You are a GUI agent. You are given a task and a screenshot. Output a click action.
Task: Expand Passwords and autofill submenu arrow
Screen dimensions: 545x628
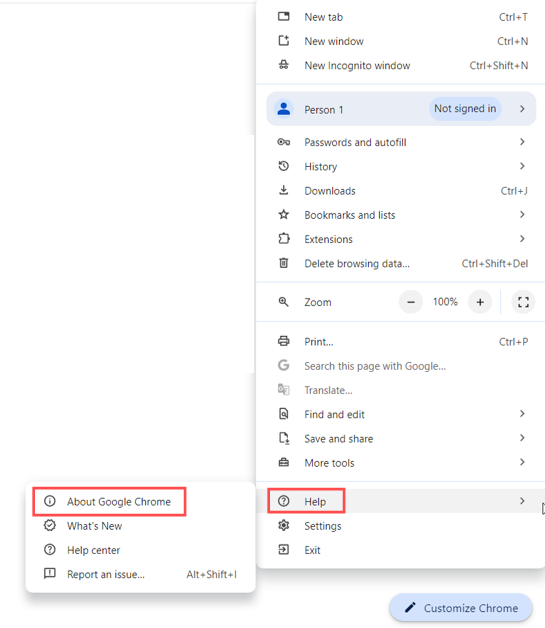pyautogui.click(x=522, y=141)
